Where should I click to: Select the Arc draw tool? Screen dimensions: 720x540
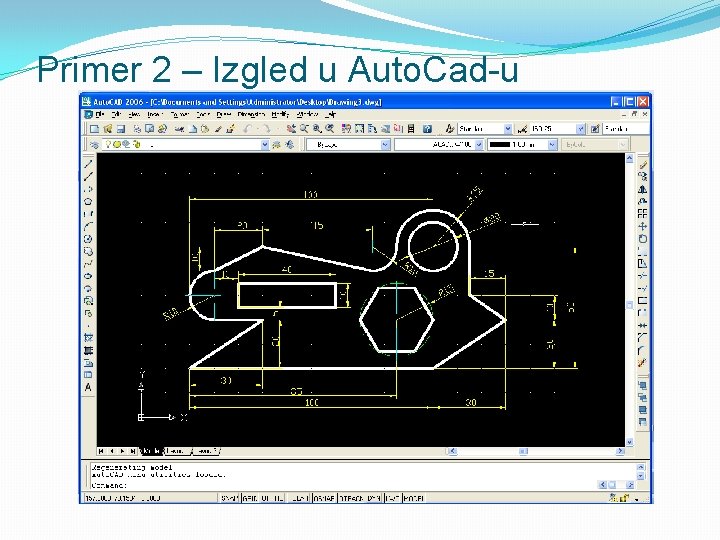88,226
